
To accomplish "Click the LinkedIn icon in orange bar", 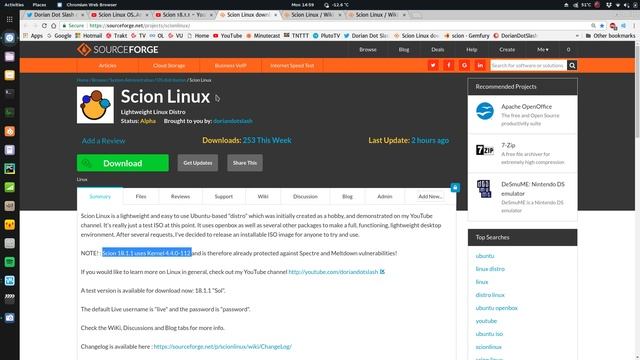I will [x=480, y=65].
